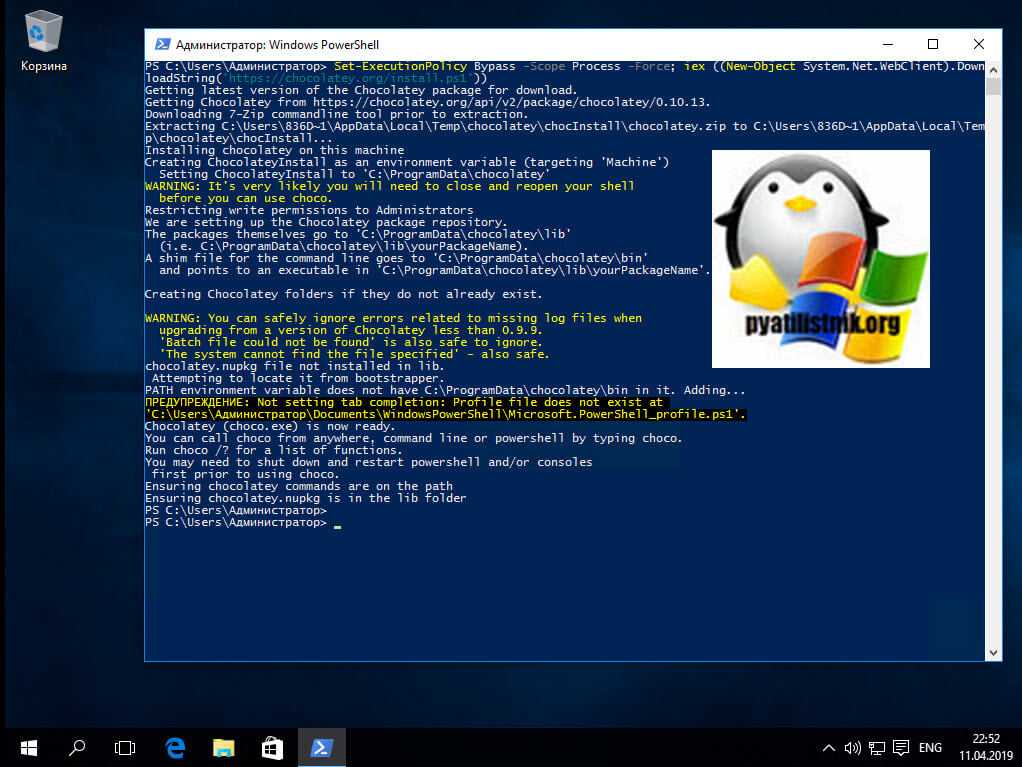This screenshot has width=1022, height=767.
Task: Expand hidden tray icons chevron
Action: point(828,747)
